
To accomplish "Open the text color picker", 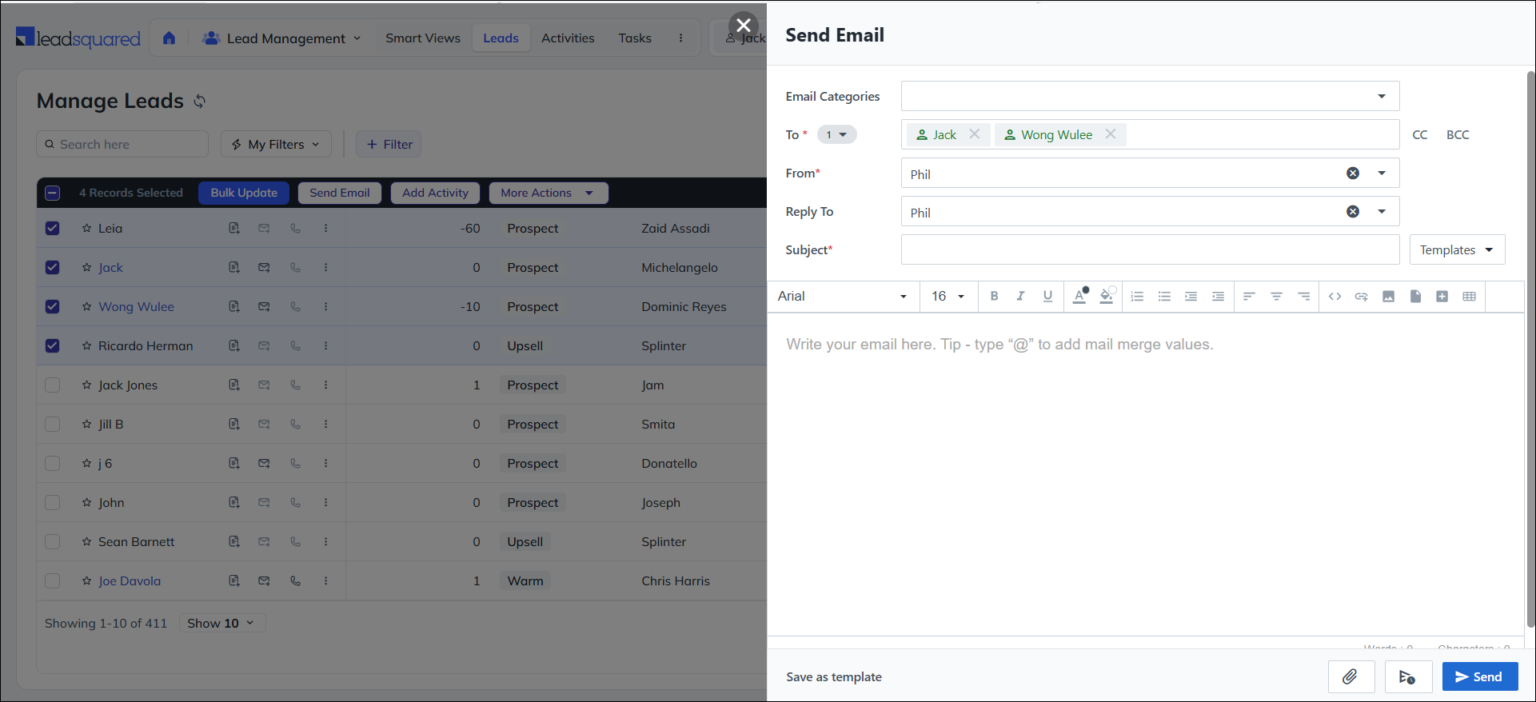I will pyautogui.click(x=1080, y=296).
